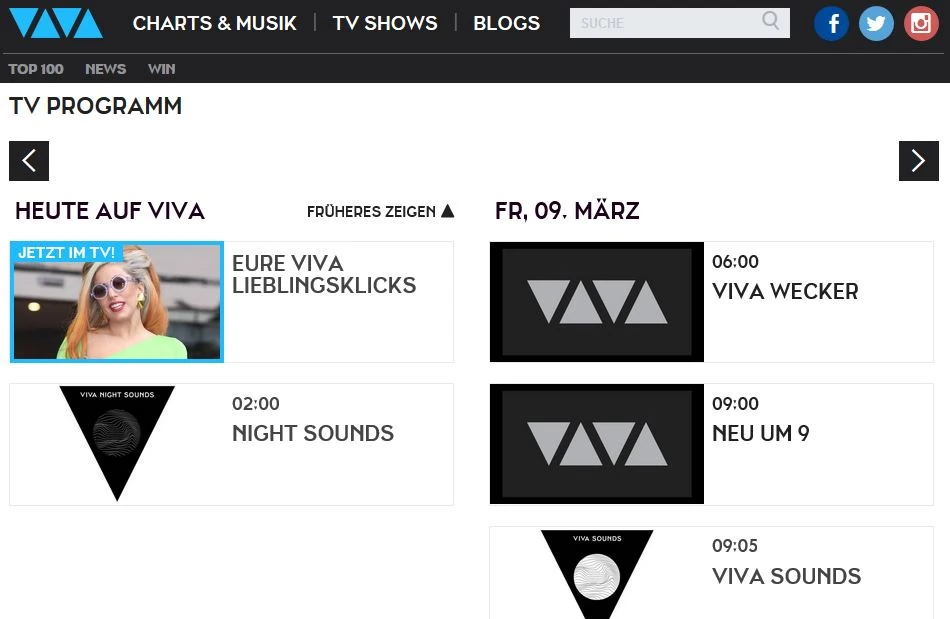Open the Win section link

coord(161,69)
